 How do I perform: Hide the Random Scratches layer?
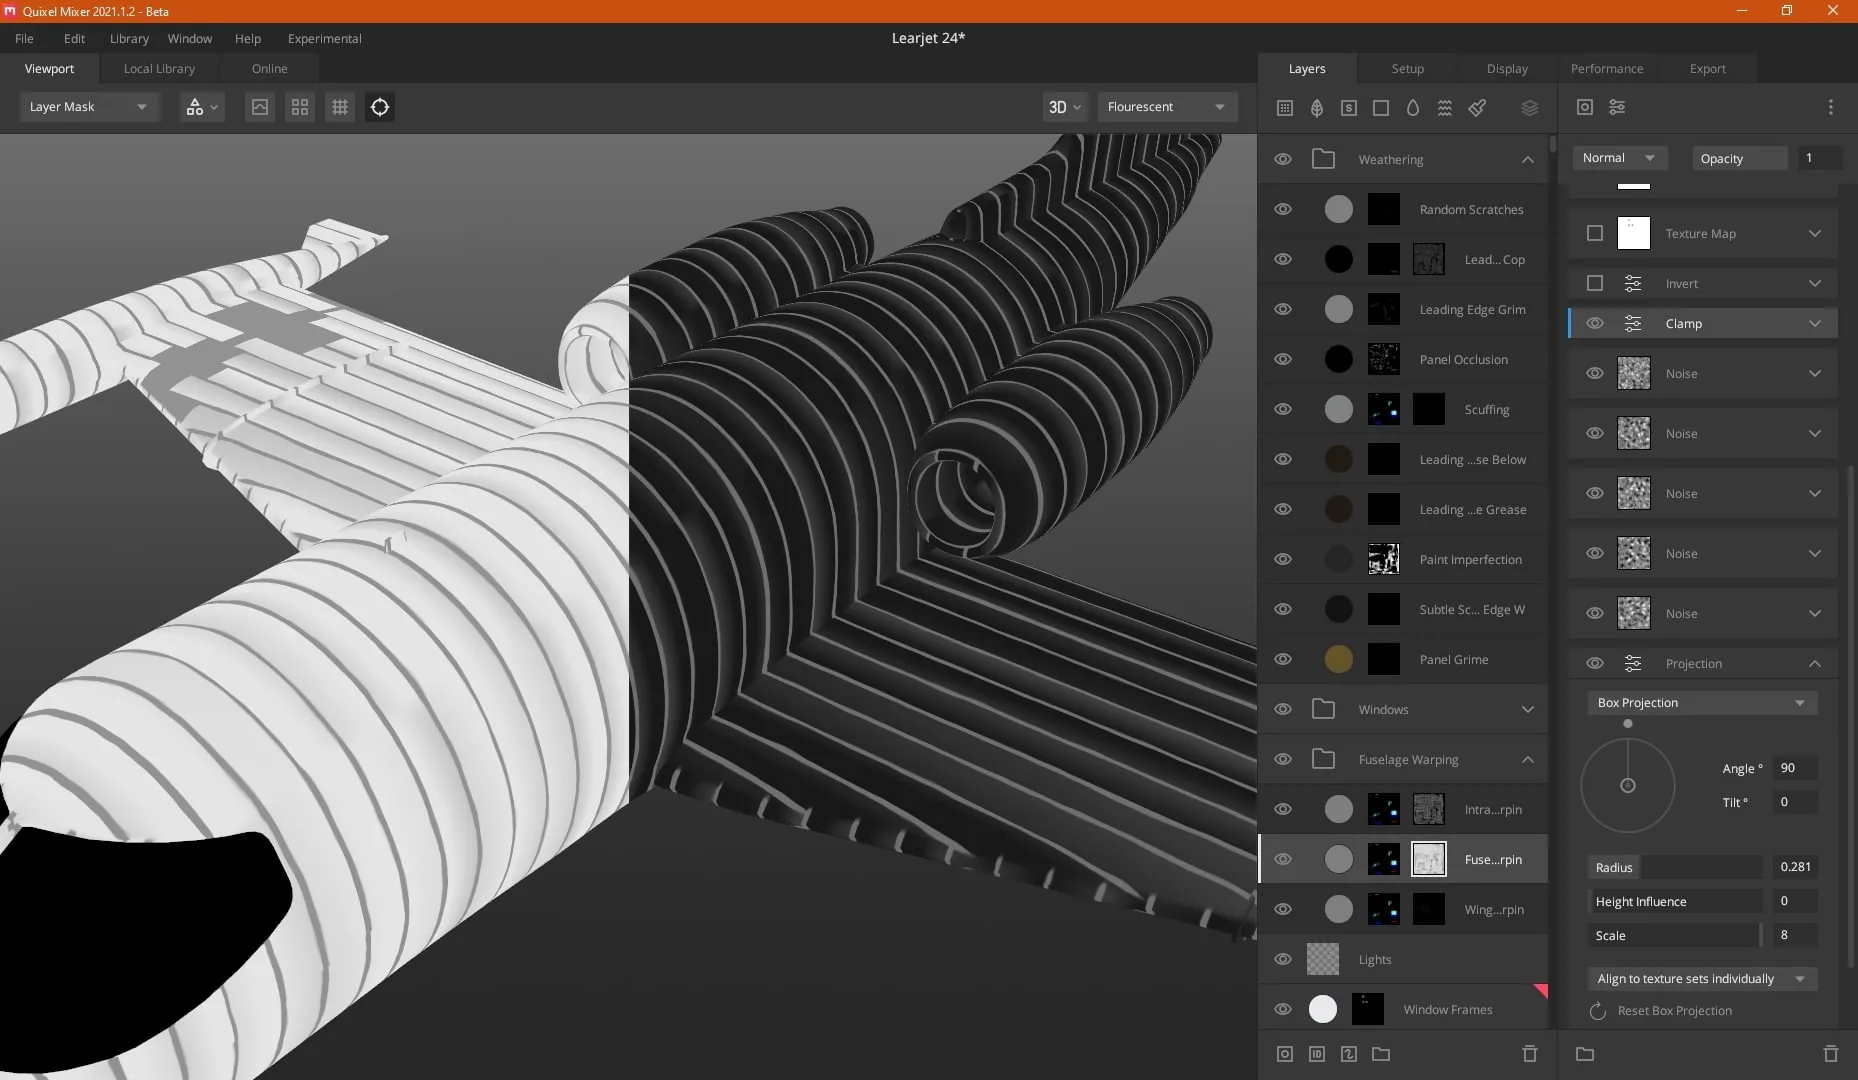coord(1283,209)
